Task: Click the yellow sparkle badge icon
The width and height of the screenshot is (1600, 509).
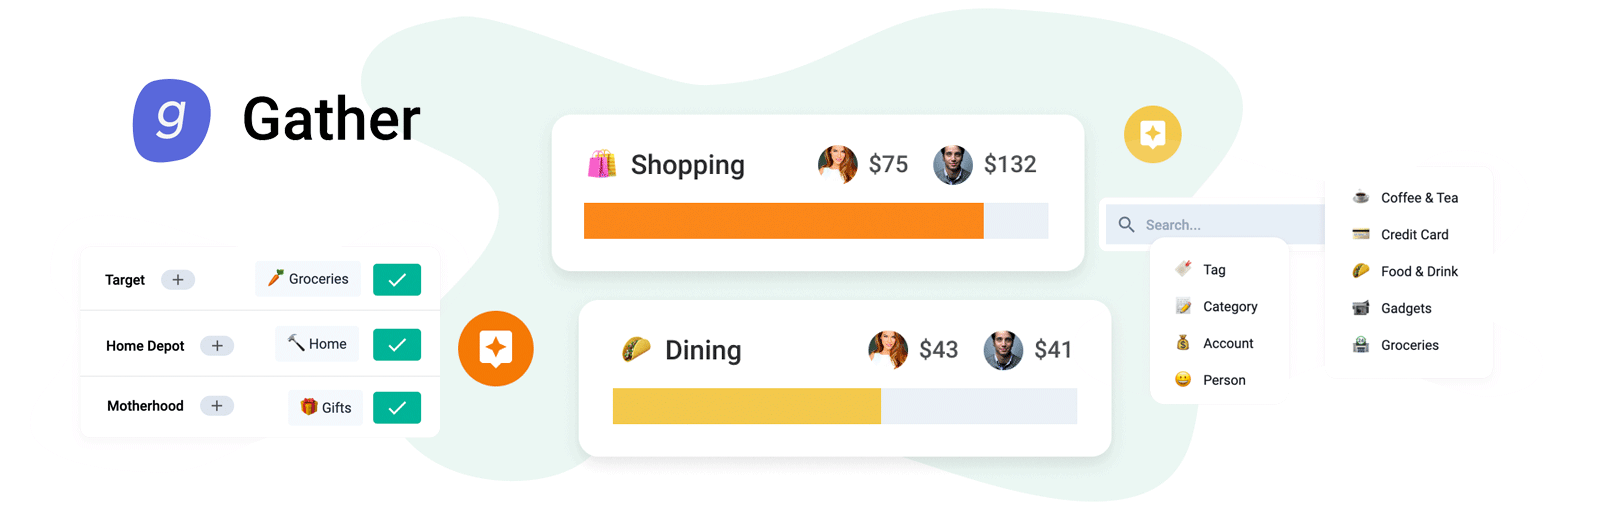Action: [x=1153, y=134]
